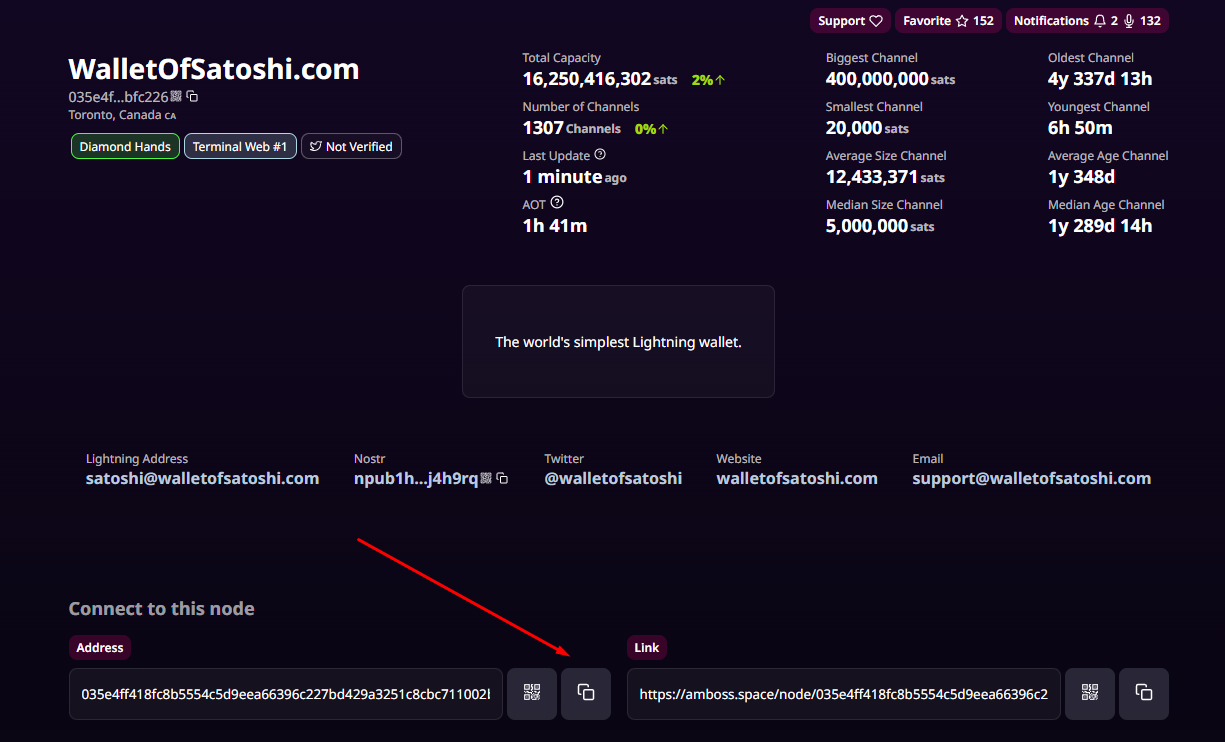Click Oldest Channel value 4y 337d 13h
1225x742 pixels.
(x=1100, y=79)
